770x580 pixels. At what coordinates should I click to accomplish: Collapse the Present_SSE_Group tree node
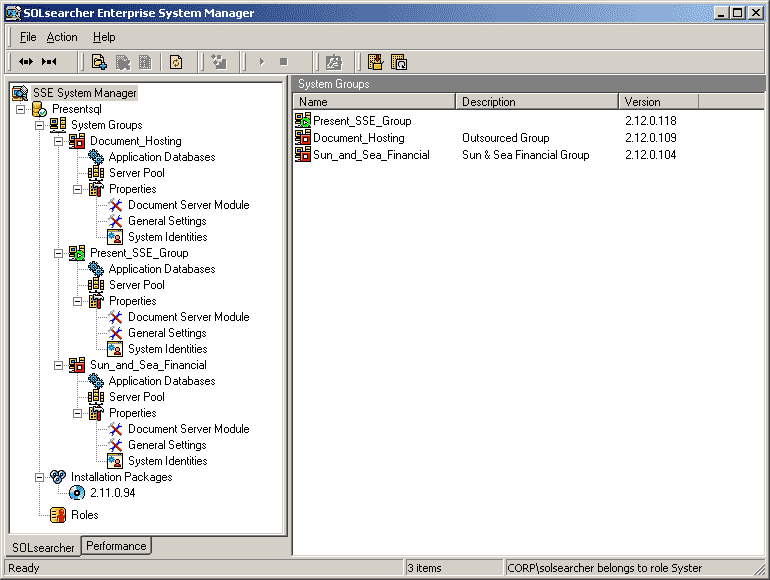click(x=58, y=253)
